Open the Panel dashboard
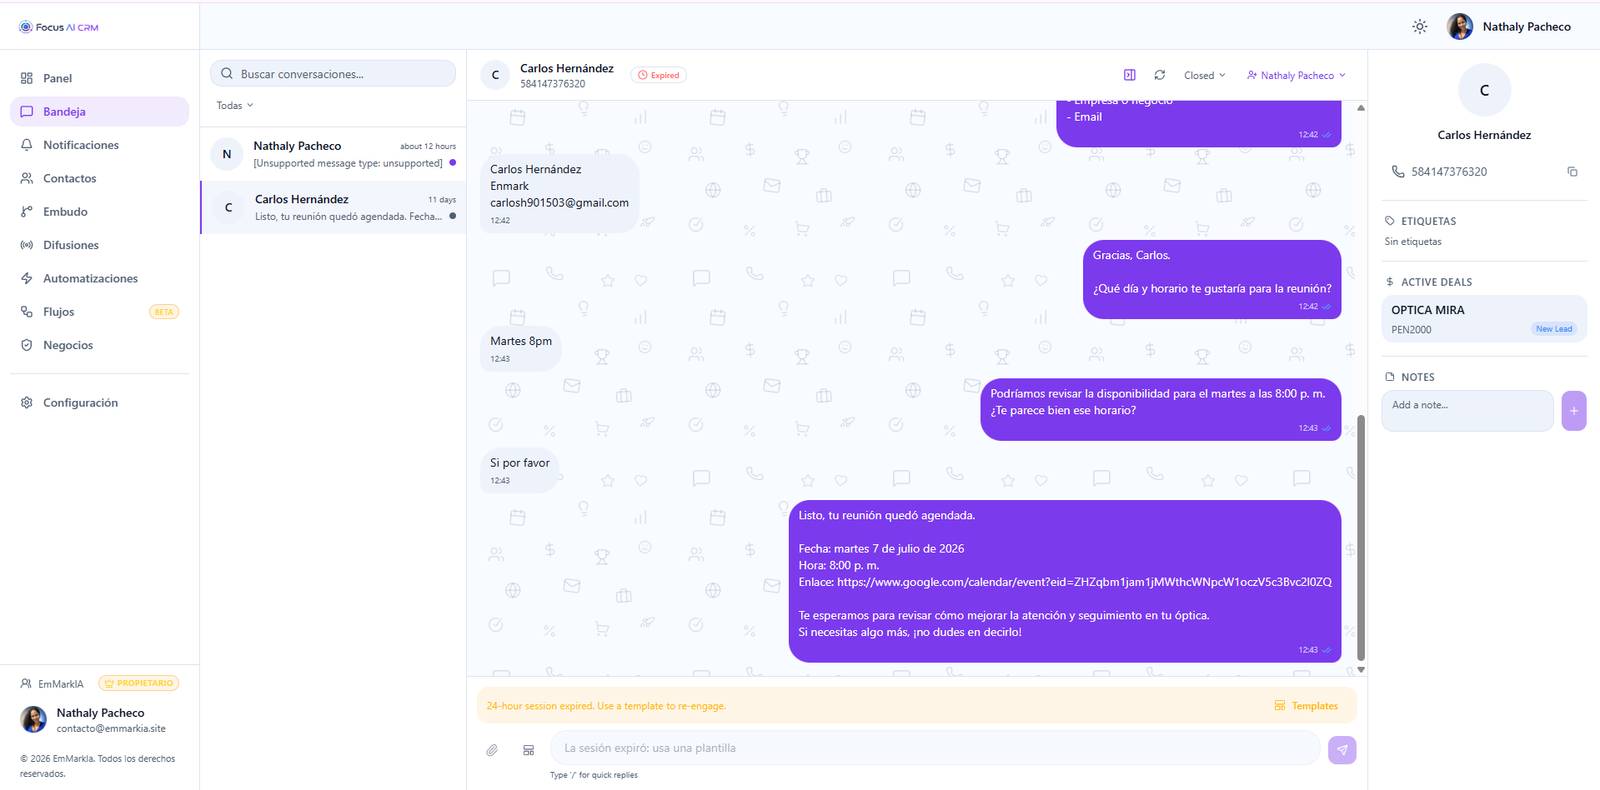The image size is (1600, 790). pyautogui.click(x=99, y=78)
